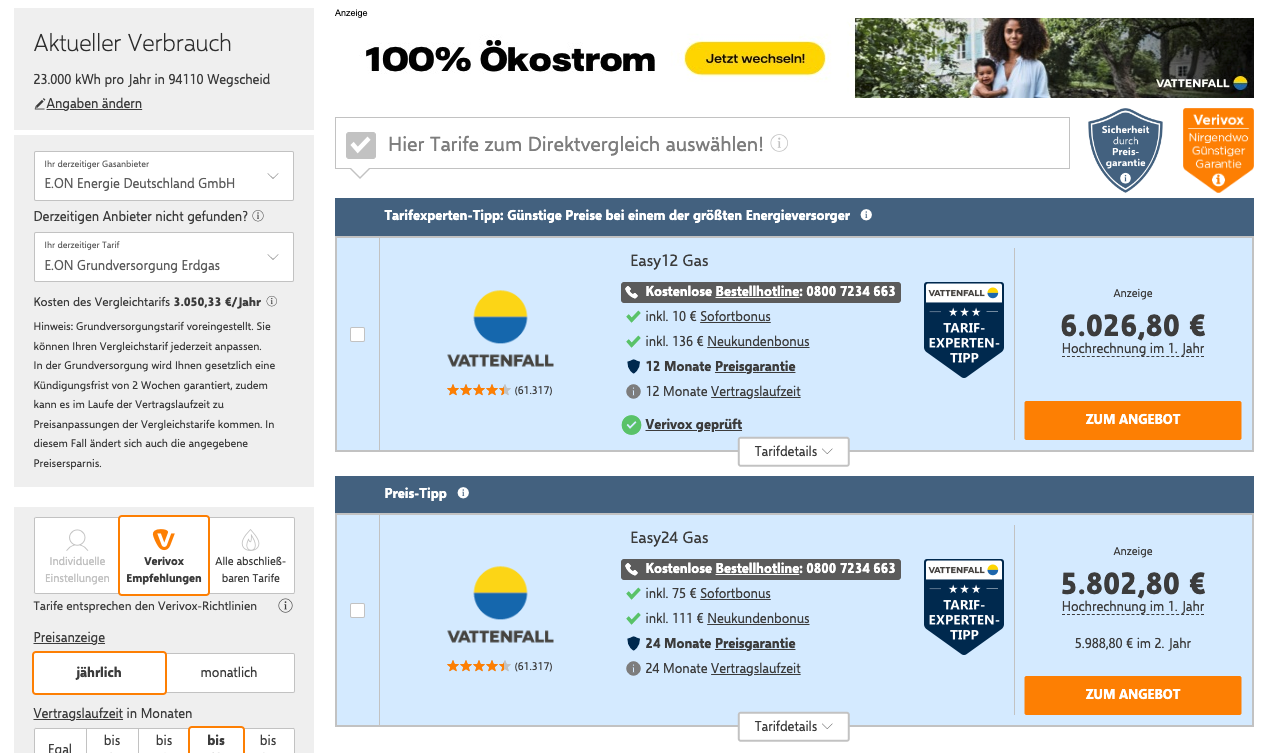Click ZUM ANGEBOT for Easy24 Gas
Image resolution: width=1269 pixels, height=753 pixels.
point(1132,694)
